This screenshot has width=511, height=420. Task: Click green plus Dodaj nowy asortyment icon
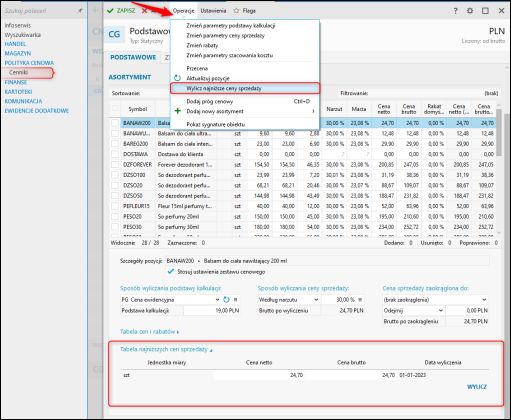pyautogui.click(x=178, y=111)
